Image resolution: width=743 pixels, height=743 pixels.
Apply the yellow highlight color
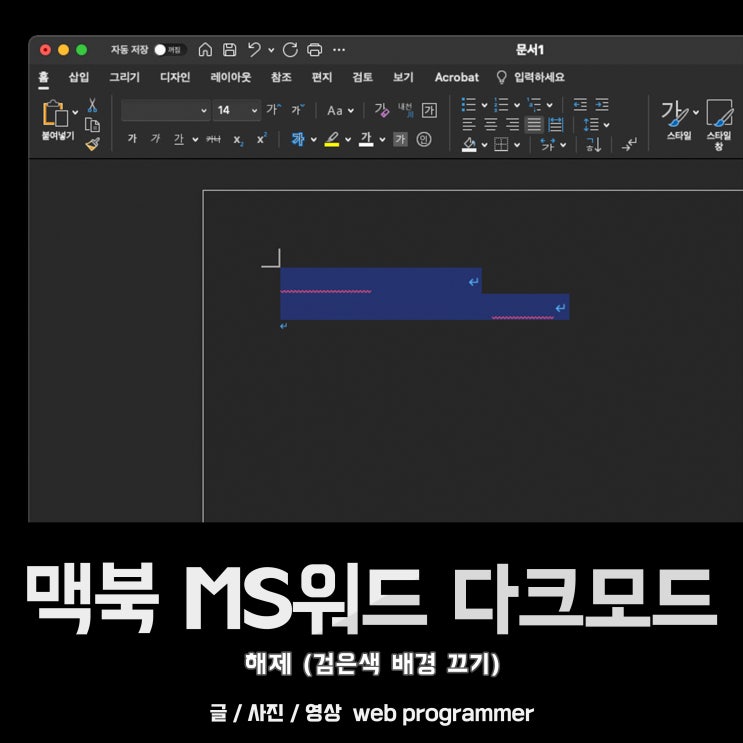(x=332, y=139)
